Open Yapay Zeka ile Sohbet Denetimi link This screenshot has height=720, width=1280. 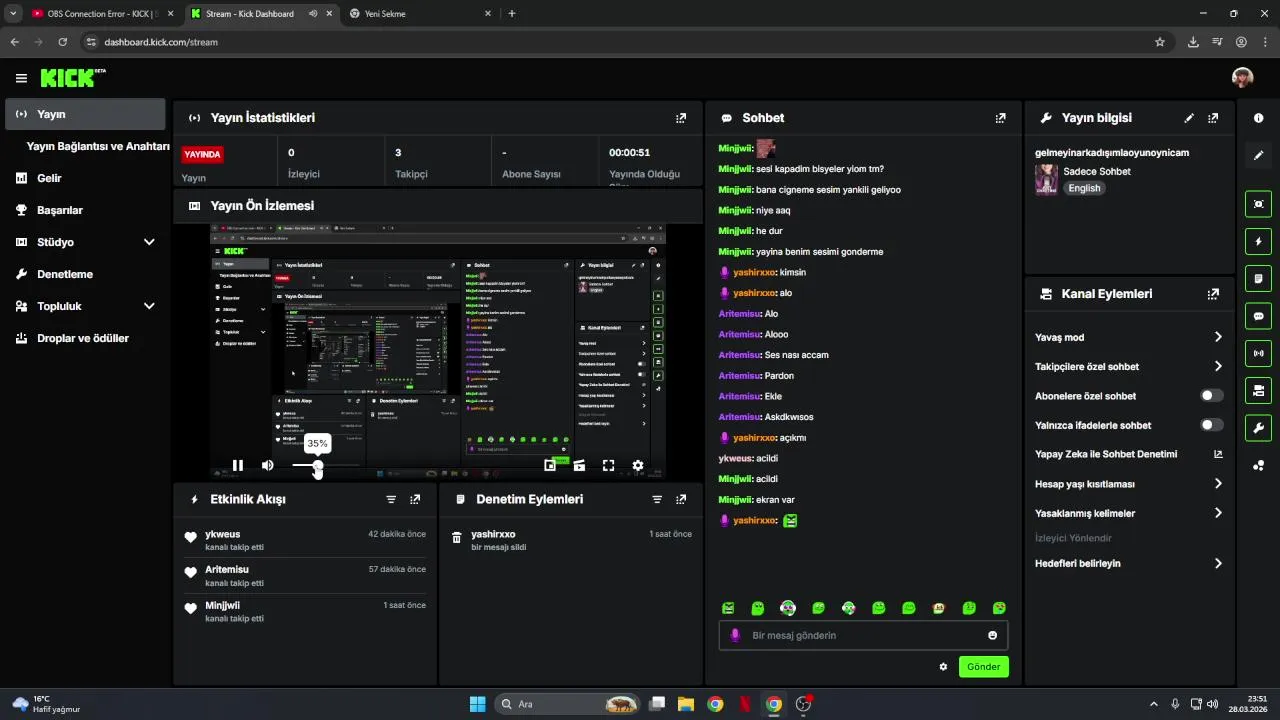(x=1129, y=454)
